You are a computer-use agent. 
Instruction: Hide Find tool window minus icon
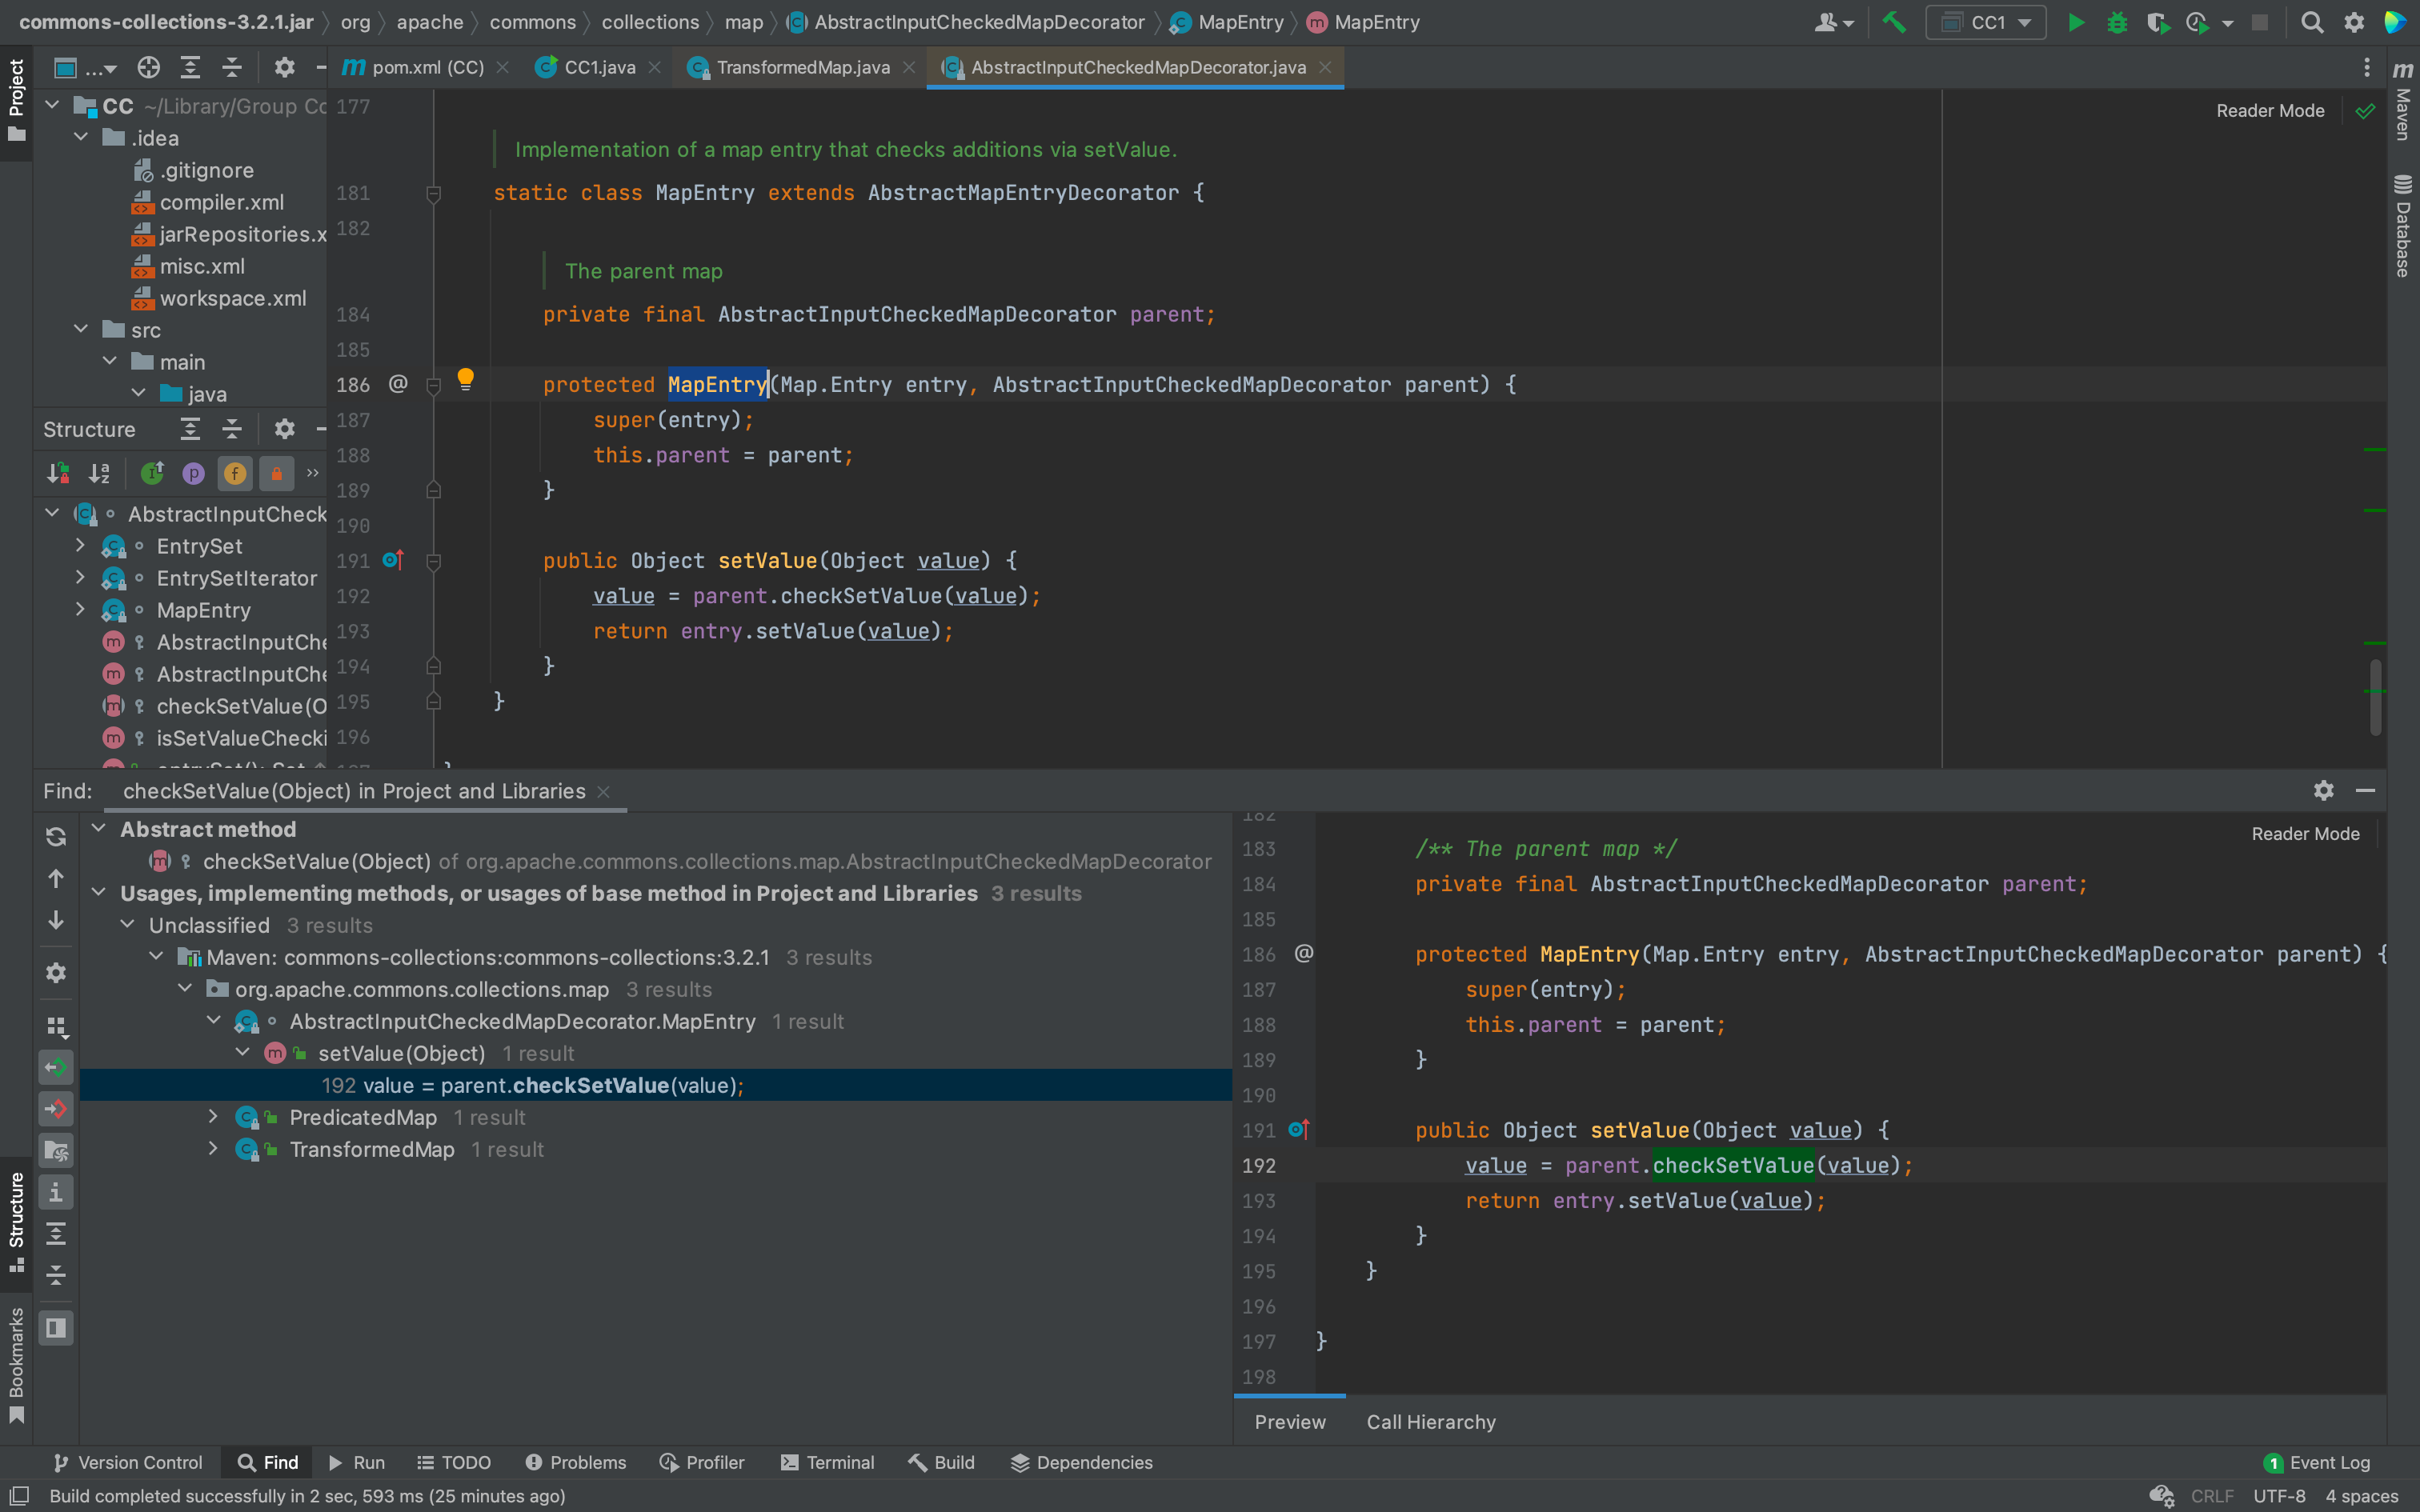coord(2365,790)
